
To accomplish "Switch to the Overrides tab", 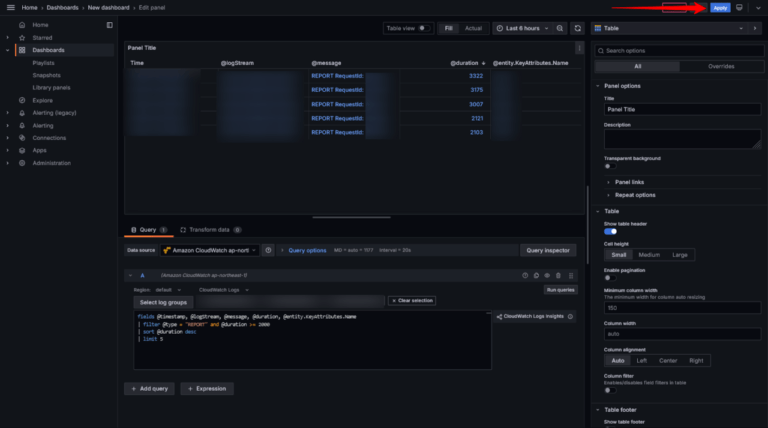I will 721,67.
